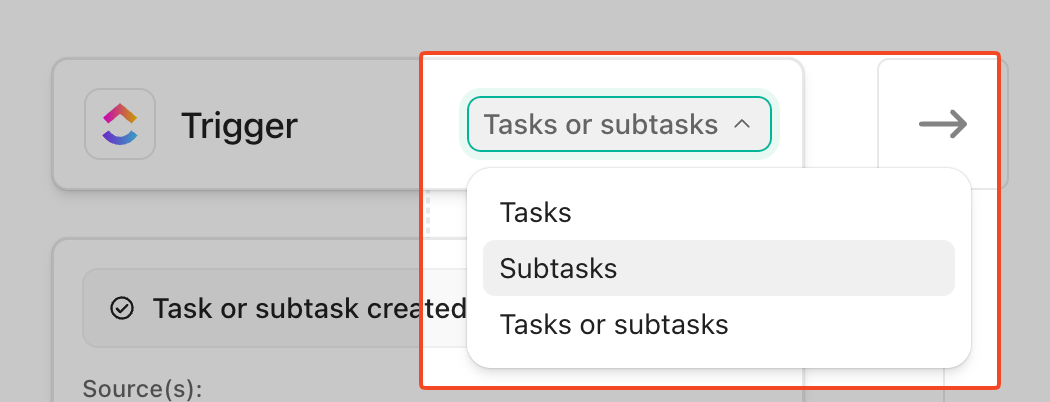Click the chevron on the trigger selector

point(742,124)
